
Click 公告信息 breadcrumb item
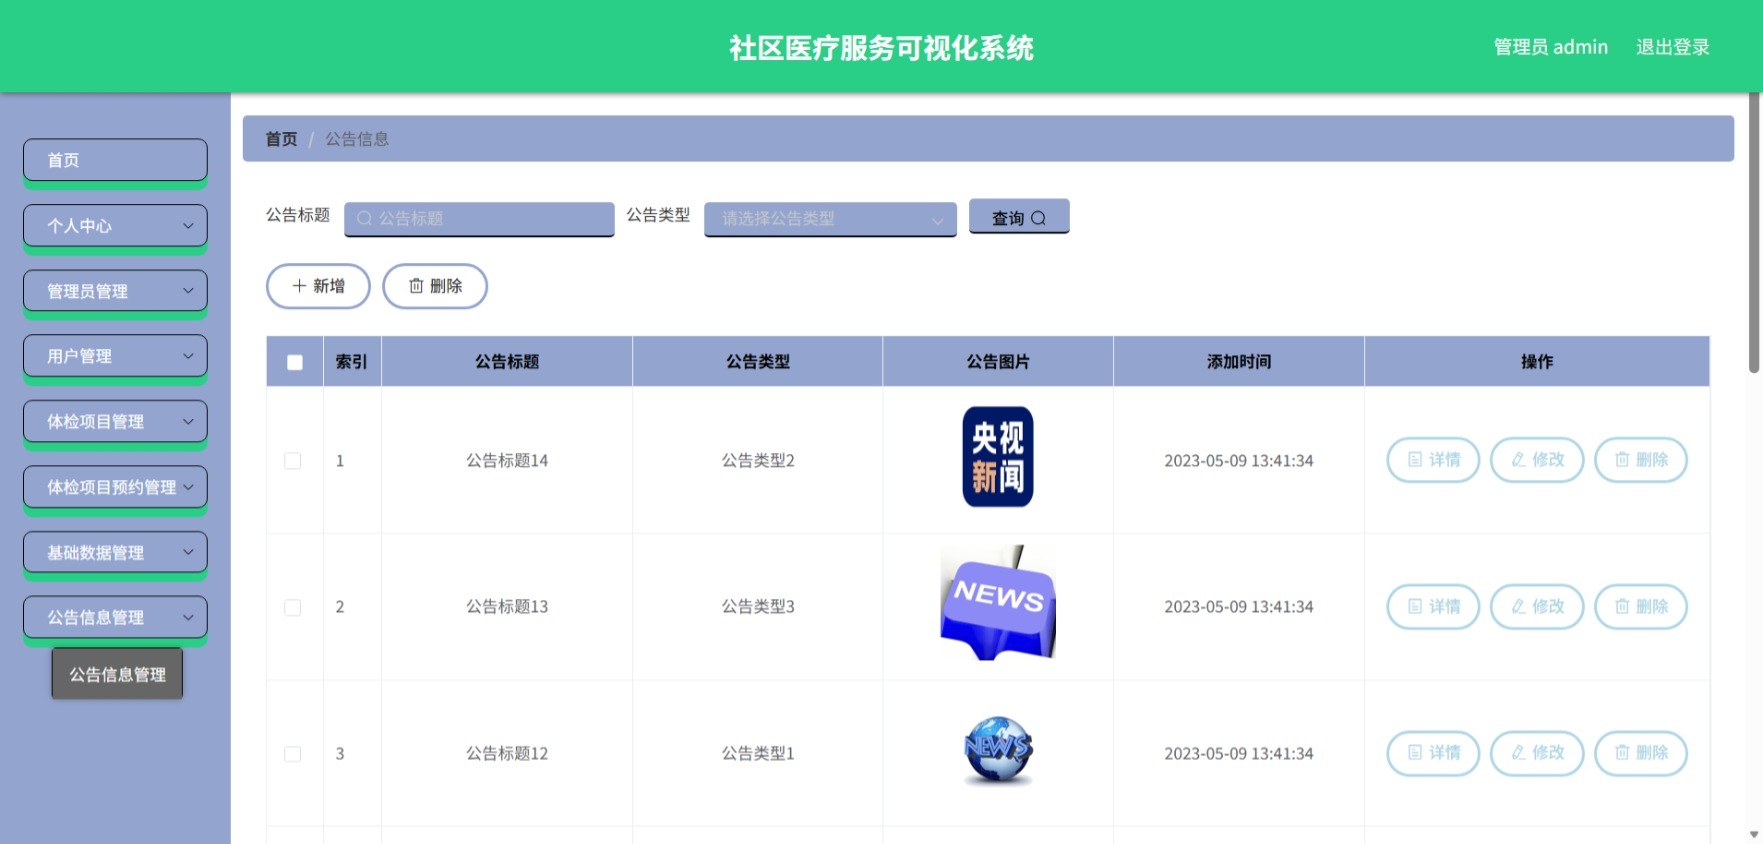357,139
